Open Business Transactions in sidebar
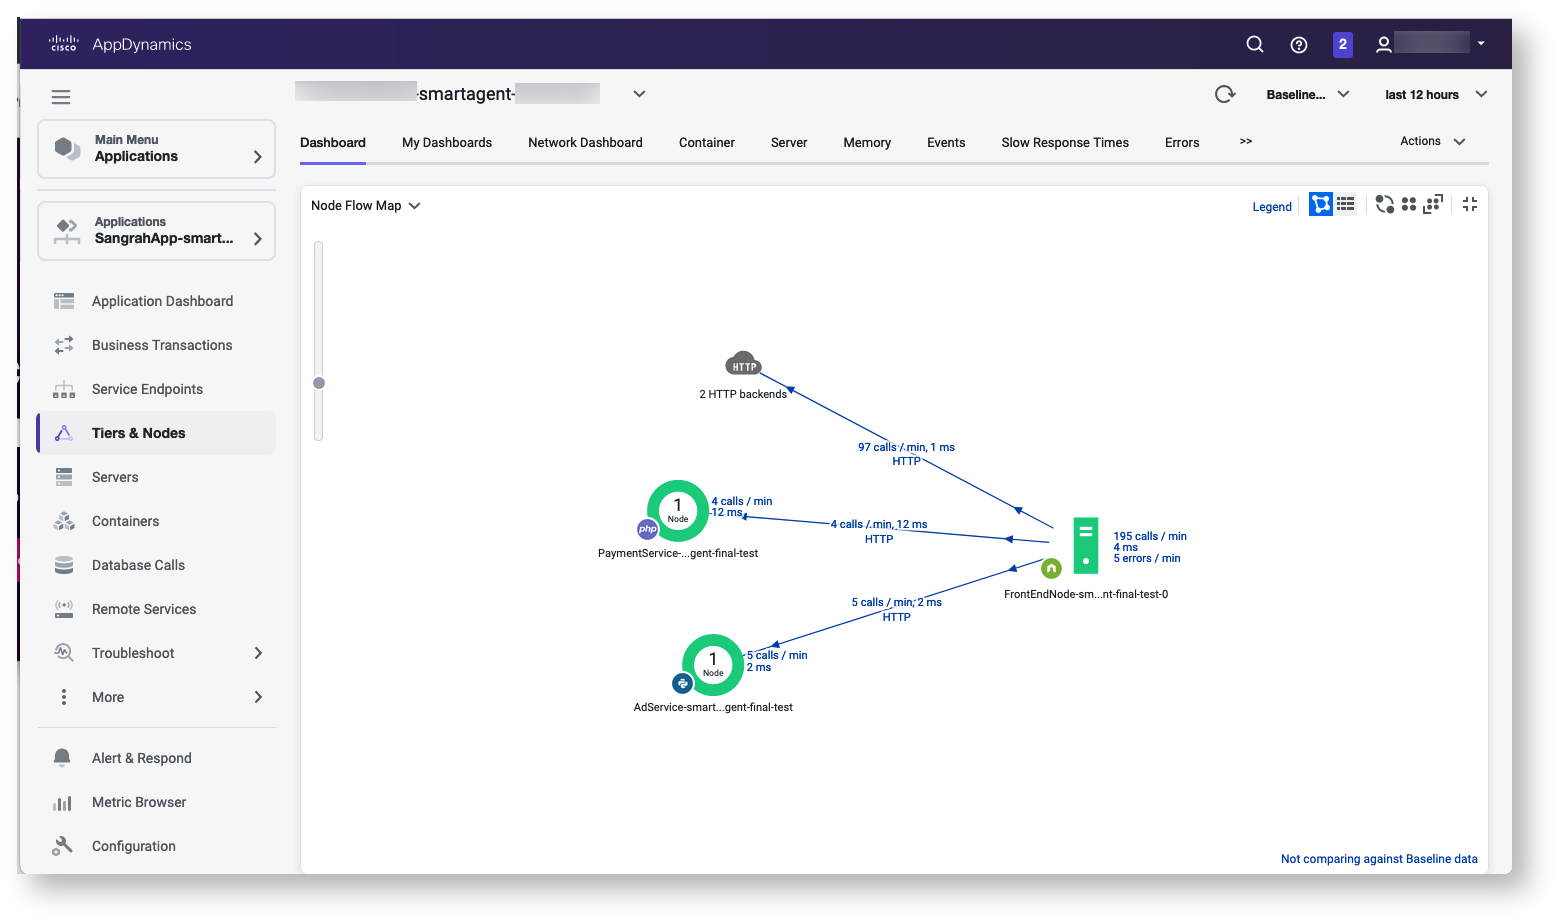Viewport: 1560px width, 922px height. pos(156,345)
